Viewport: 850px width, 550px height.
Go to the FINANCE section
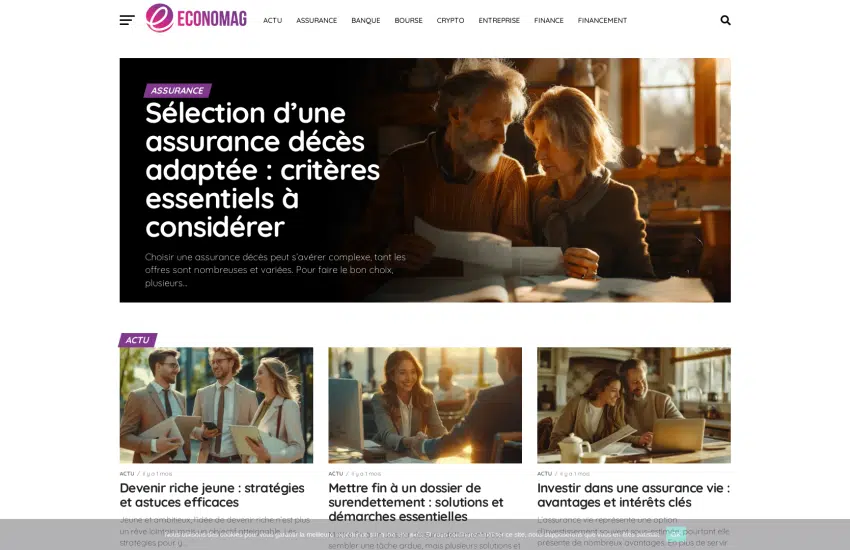point(549,21)
